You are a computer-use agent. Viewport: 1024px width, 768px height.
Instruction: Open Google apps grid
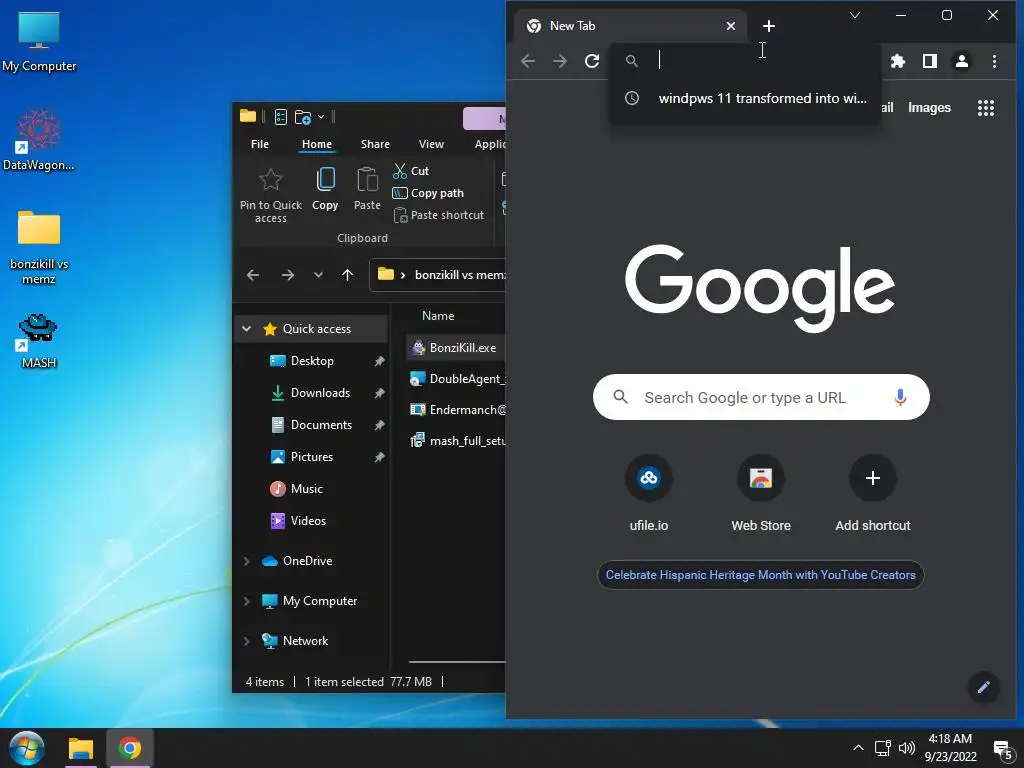(x=985, y=108)
